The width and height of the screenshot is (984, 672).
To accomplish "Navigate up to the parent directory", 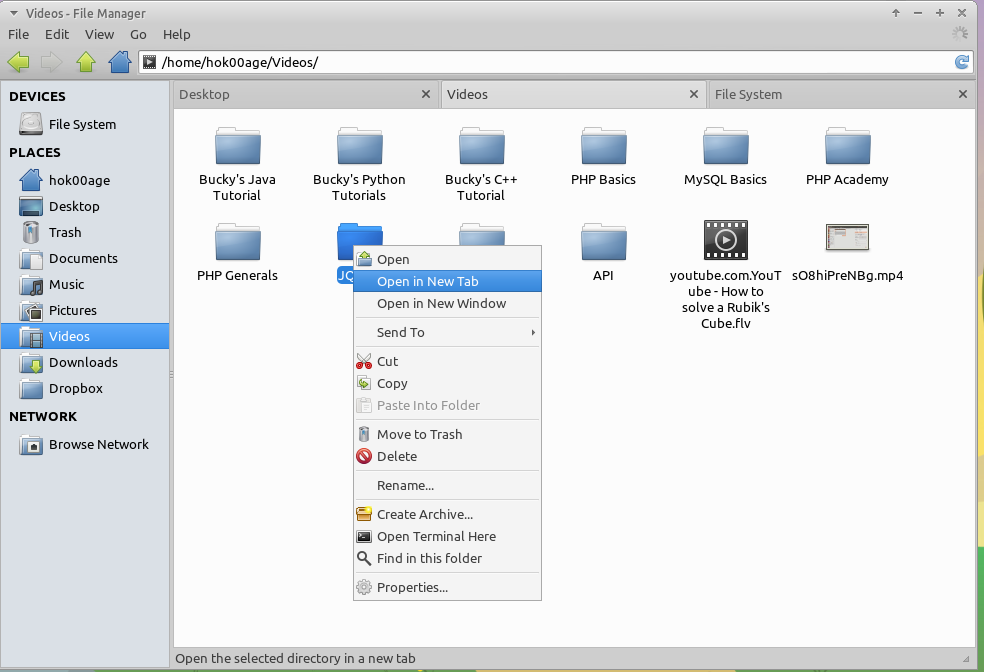I will (x=86, y=61).
